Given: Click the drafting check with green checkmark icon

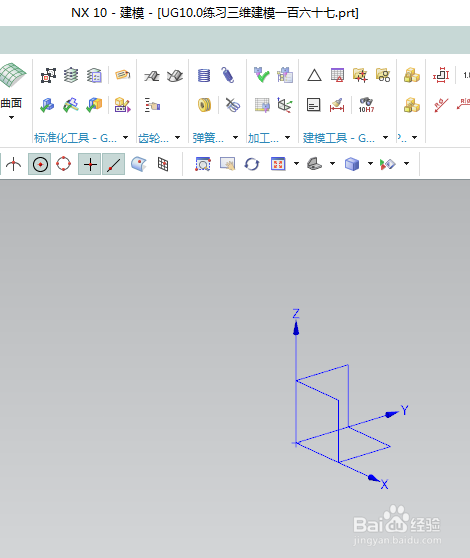Looking at the screenshot, I should (71, 105).
